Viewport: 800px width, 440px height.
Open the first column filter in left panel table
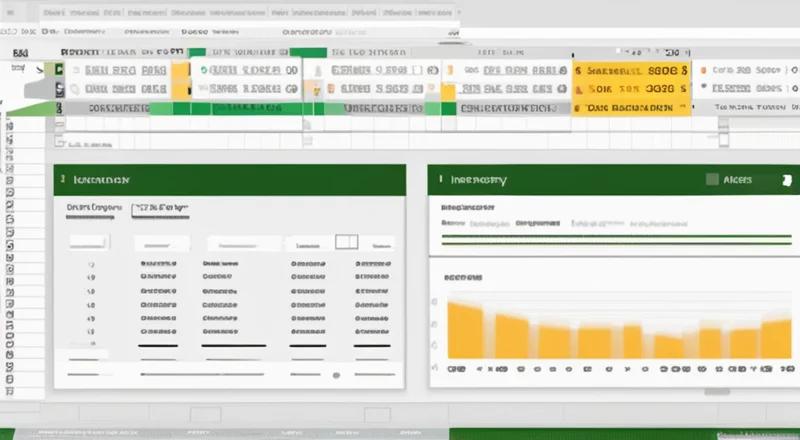point(87,242)
